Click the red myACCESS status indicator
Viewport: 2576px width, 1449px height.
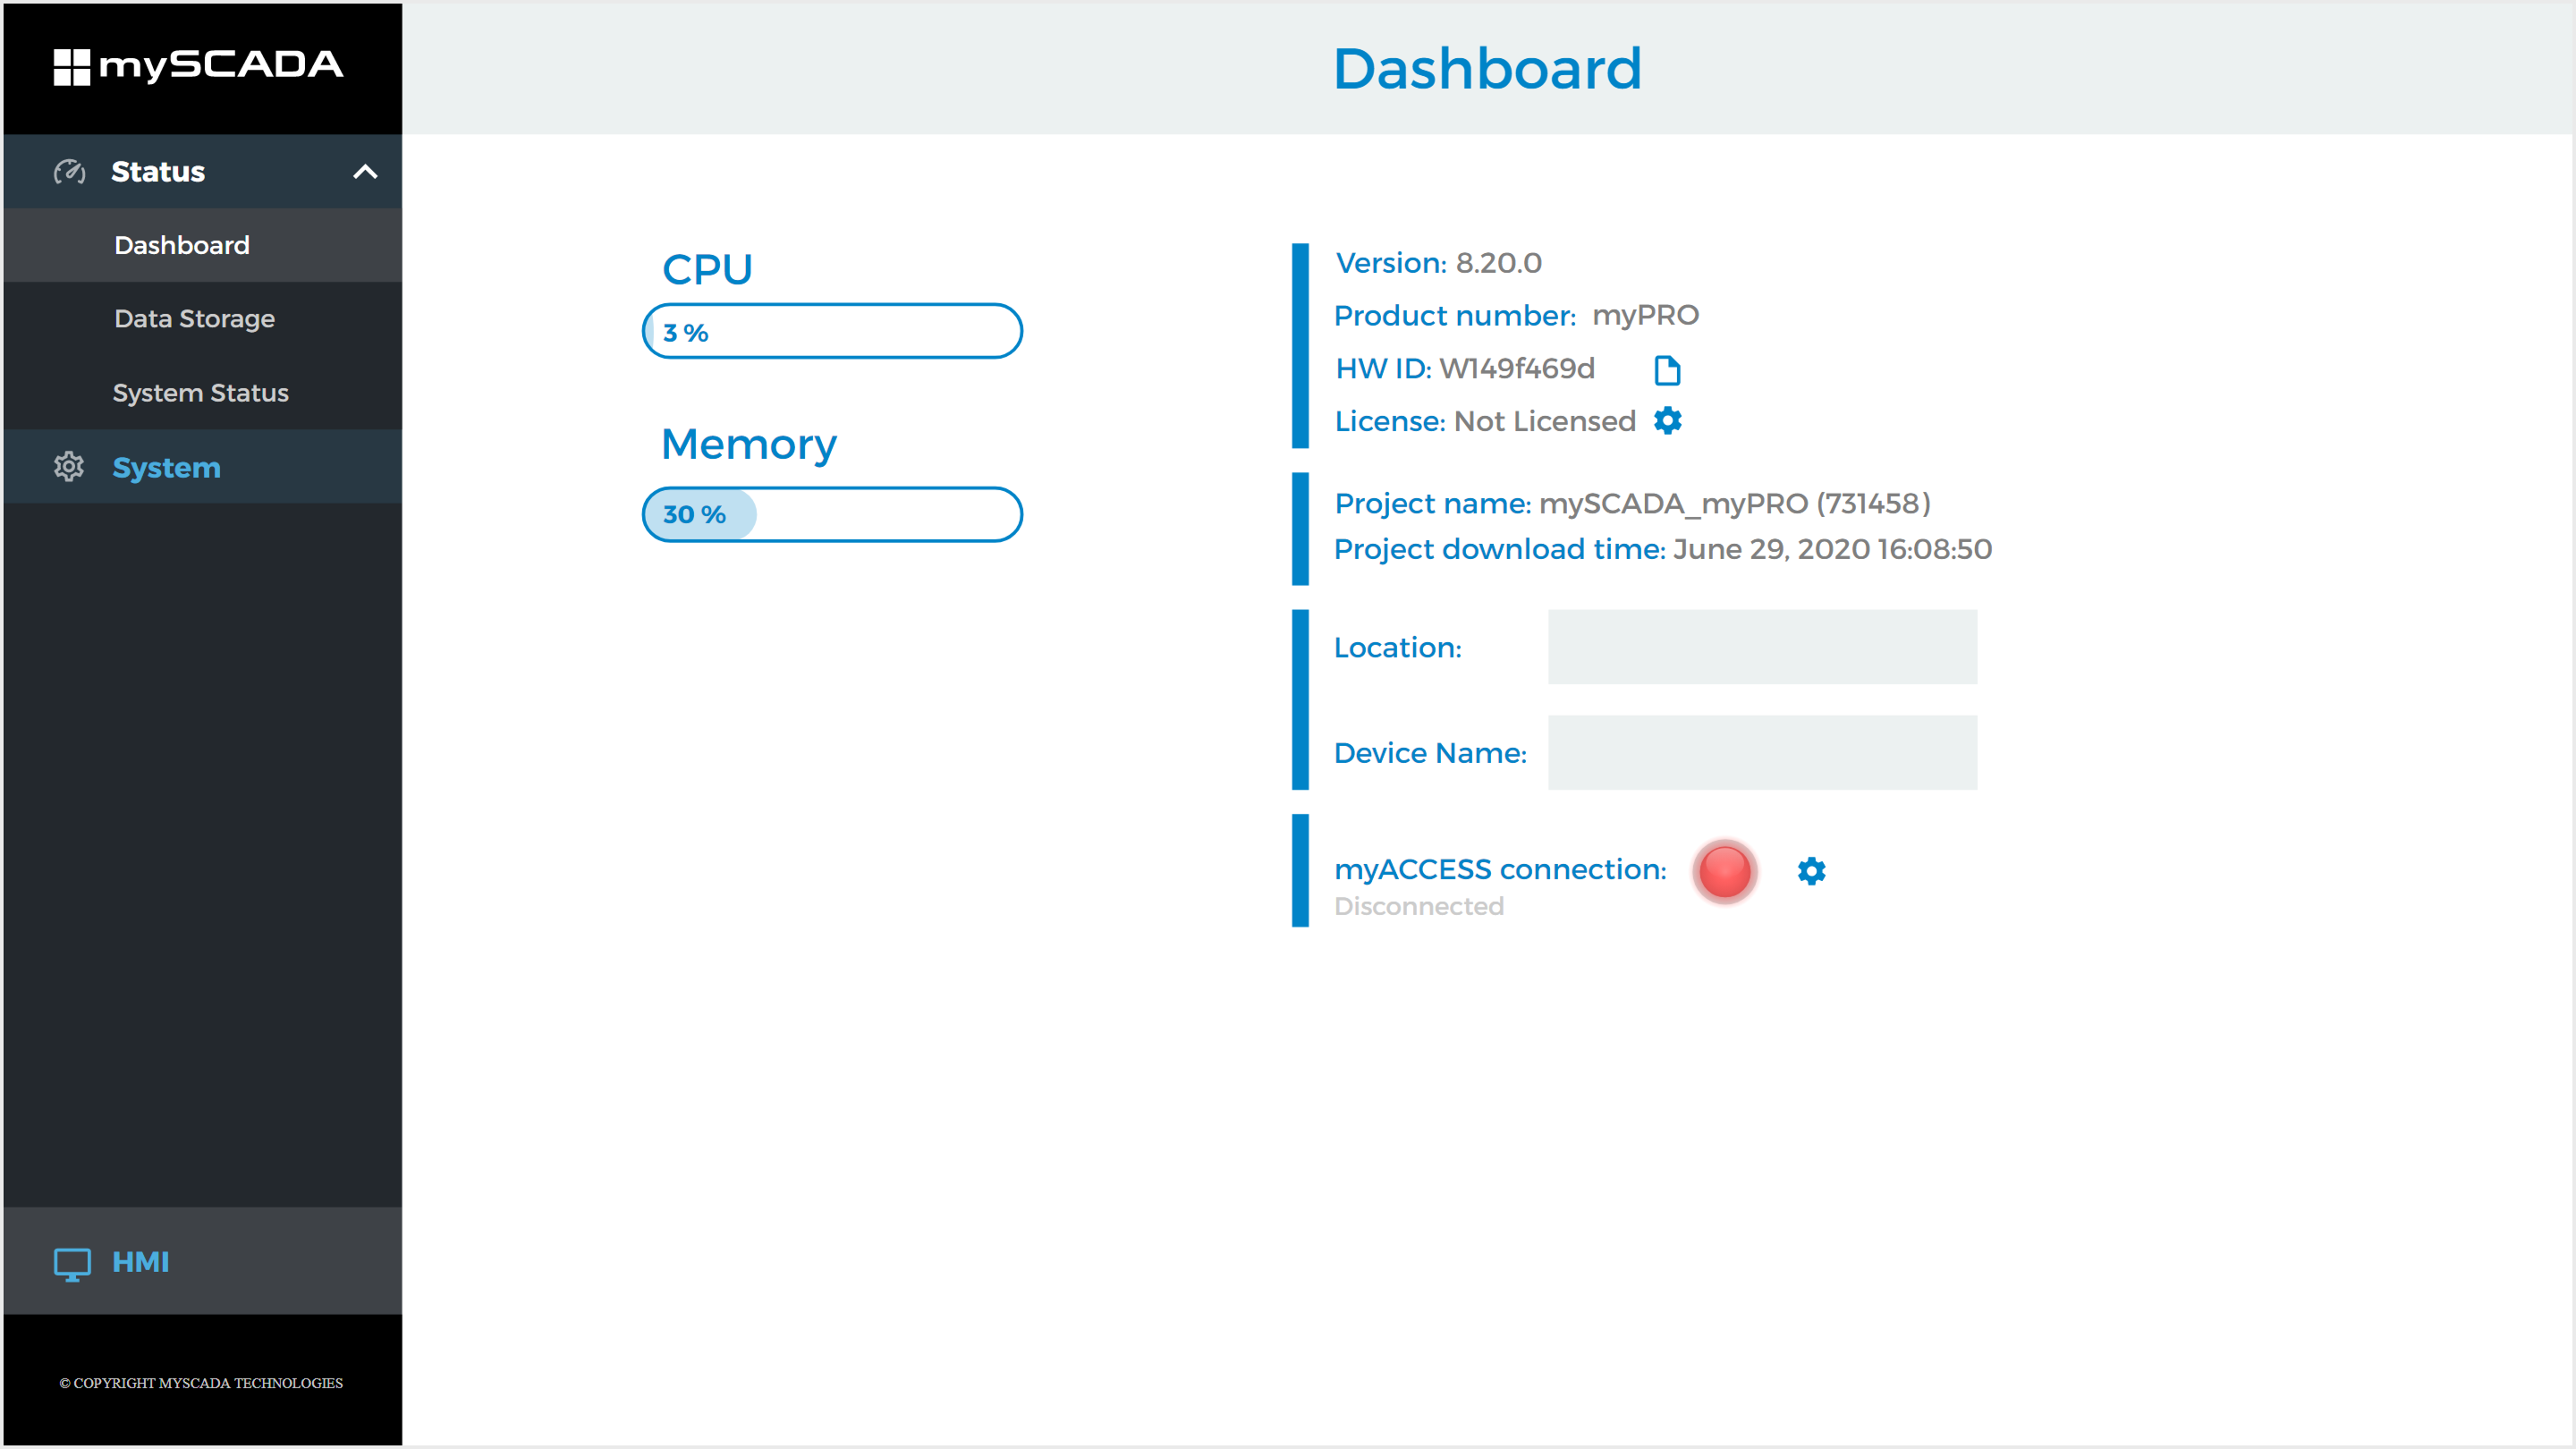point(1725,871)
